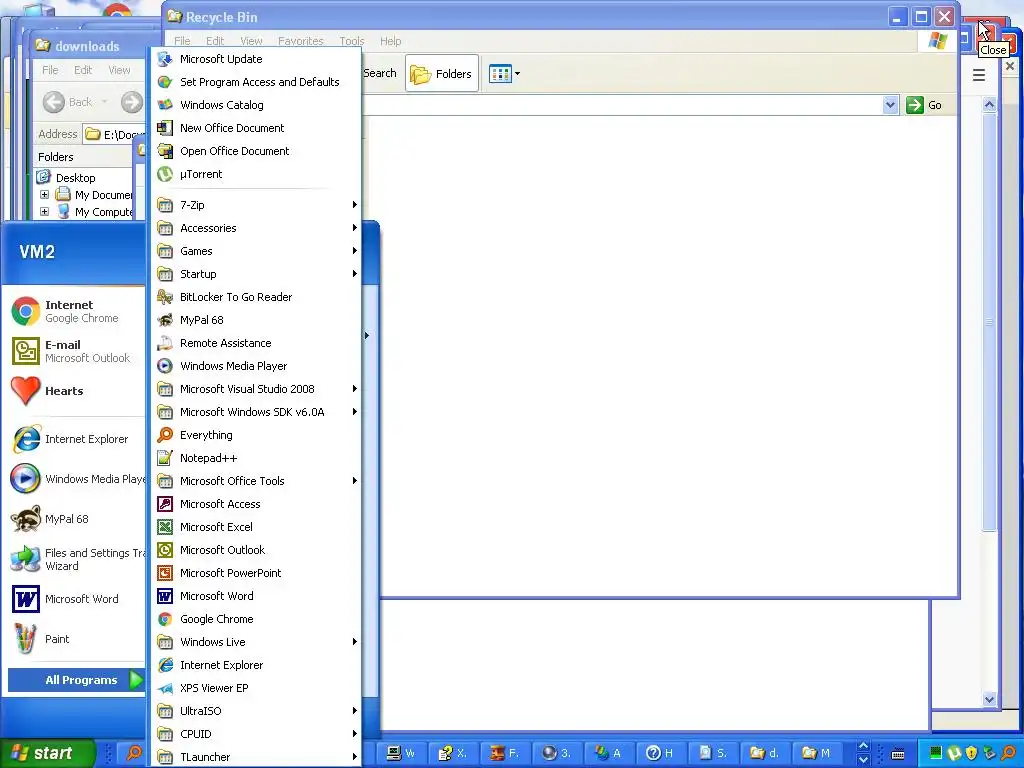Open View menu in Recycle Bin window

pos(251,40)
